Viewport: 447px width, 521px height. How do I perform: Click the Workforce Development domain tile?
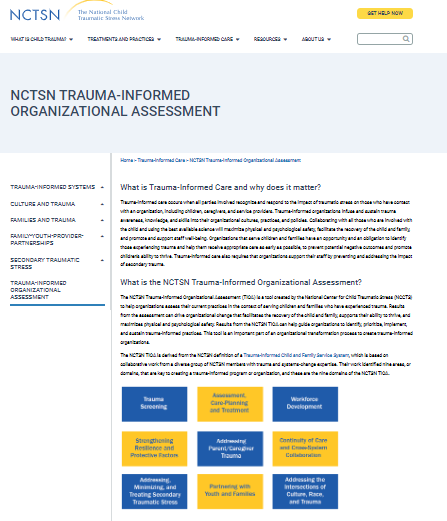pos(305,404)
